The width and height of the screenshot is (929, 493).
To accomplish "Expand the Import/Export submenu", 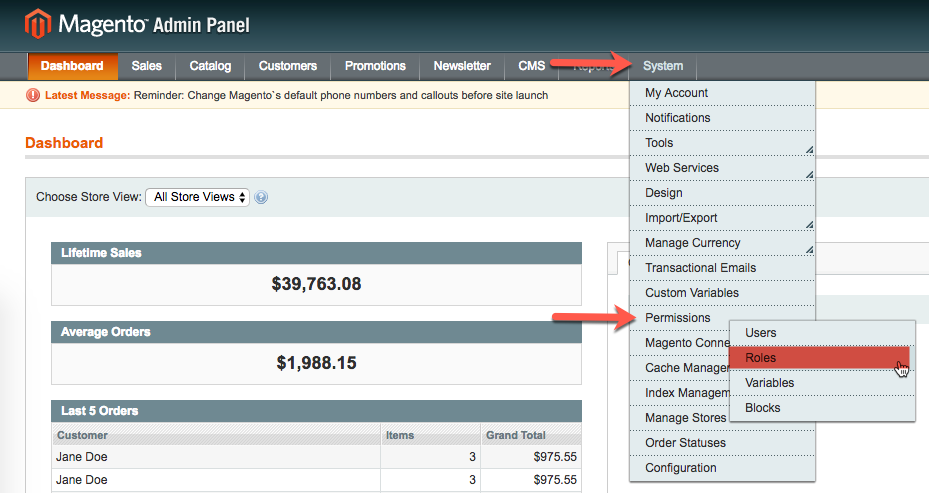I will coord(722,218).
